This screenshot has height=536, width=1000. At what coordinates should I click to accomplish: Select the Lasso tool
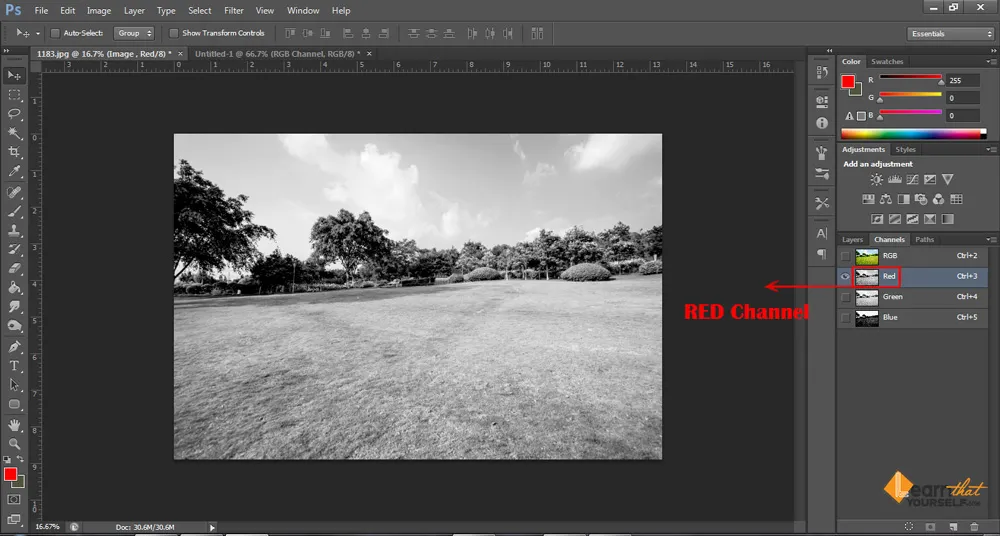15,114
